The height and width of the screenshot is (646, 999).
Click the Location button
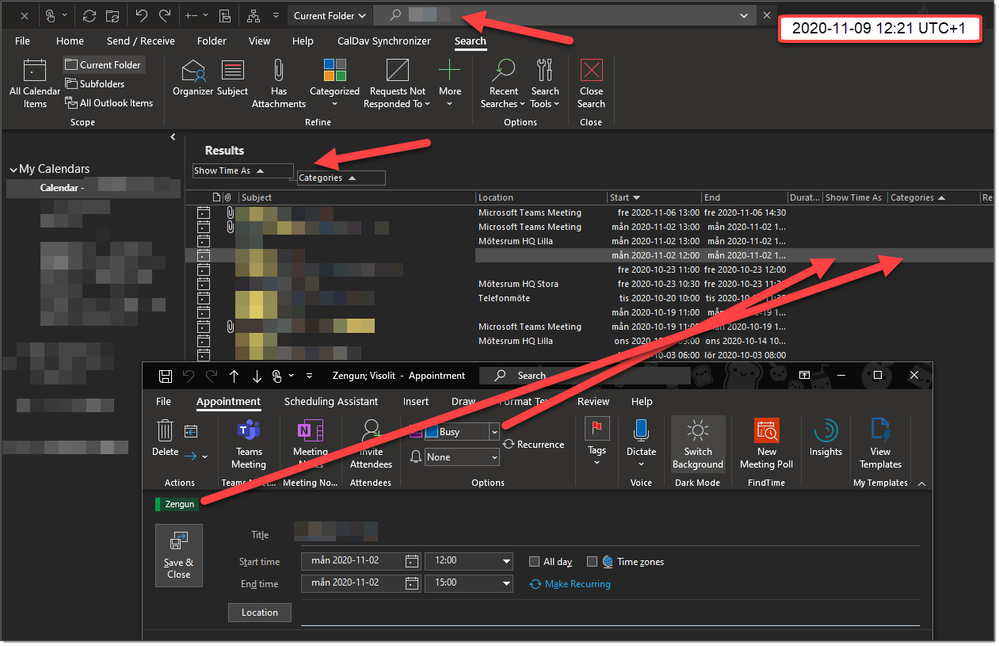pyautogui.click(x=259, y=613)
